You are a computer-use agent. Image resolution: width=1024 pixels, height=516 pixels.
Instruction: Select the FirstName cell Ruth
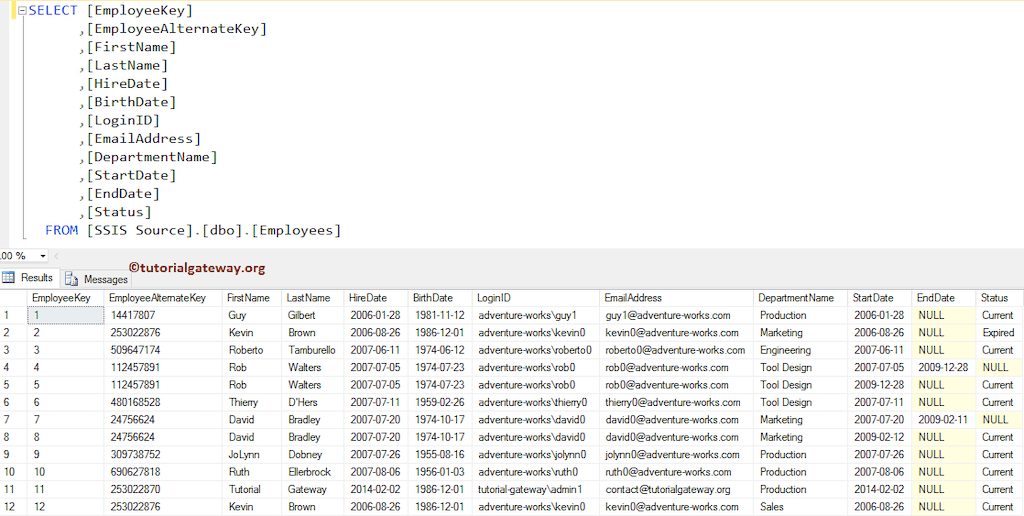tap(252, 472)
